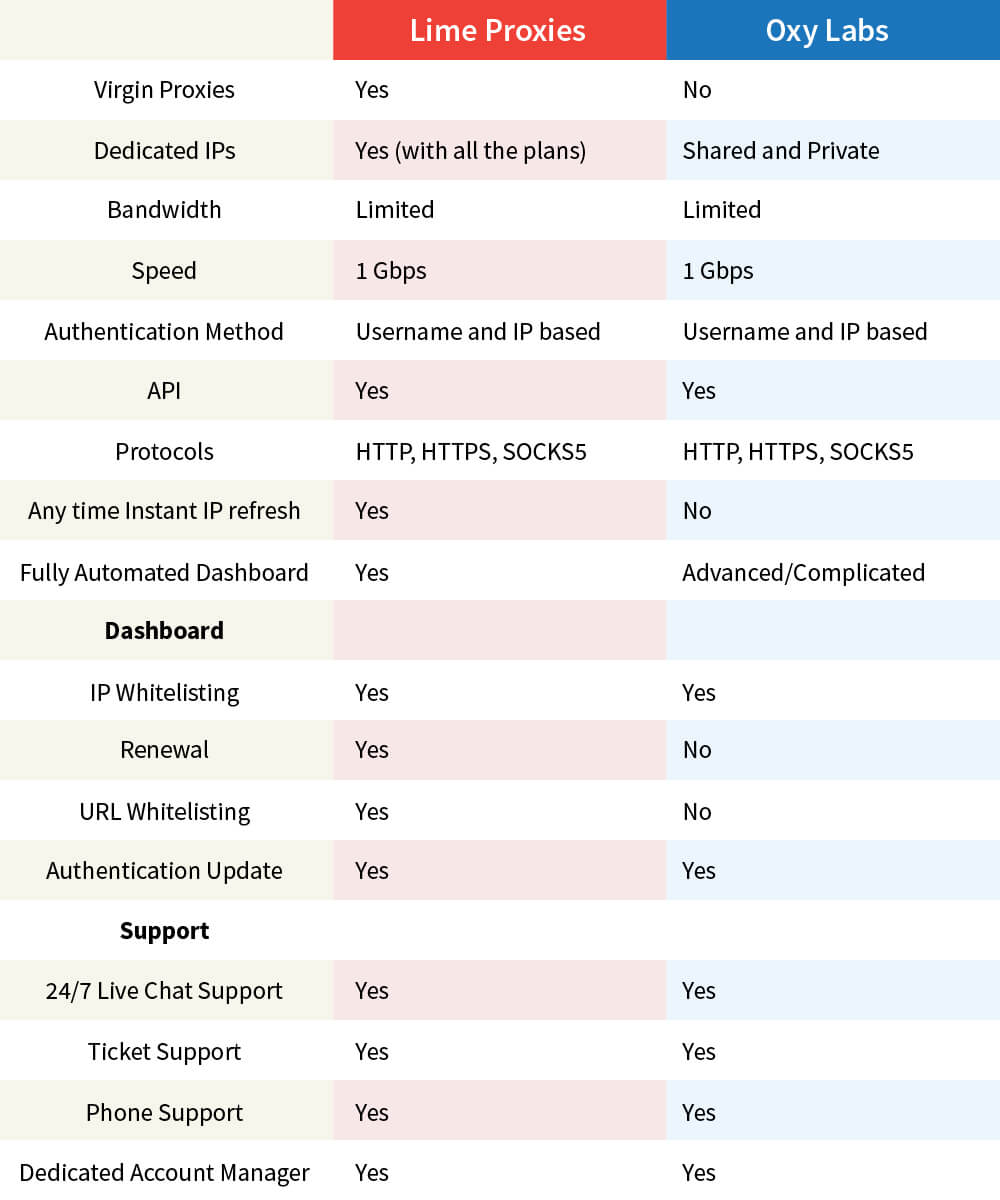Click the Dedicated IPs row label
The image size is (1000, 1200).
164,150
